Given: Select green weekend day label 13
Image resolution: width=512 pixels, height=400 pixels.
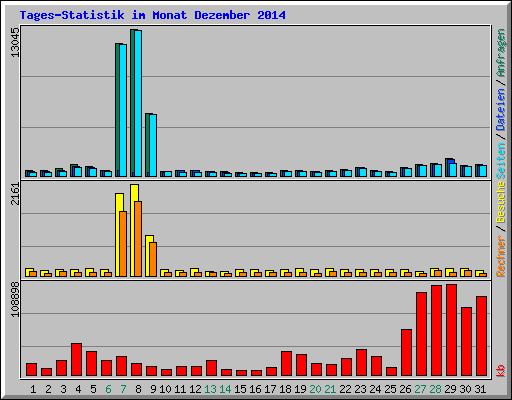Looking at the screenshot, I should click(210, 389).
